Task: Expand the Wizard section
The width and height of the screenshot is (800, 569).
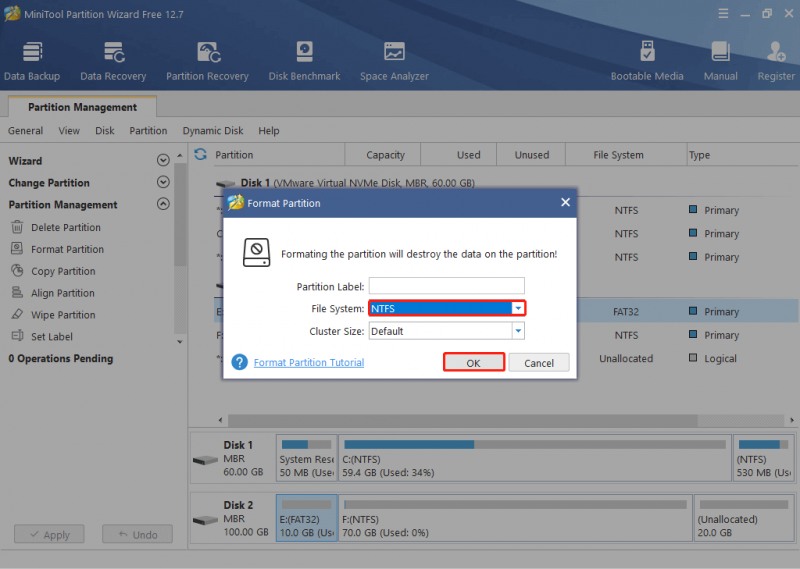Action: pos(163,160)
